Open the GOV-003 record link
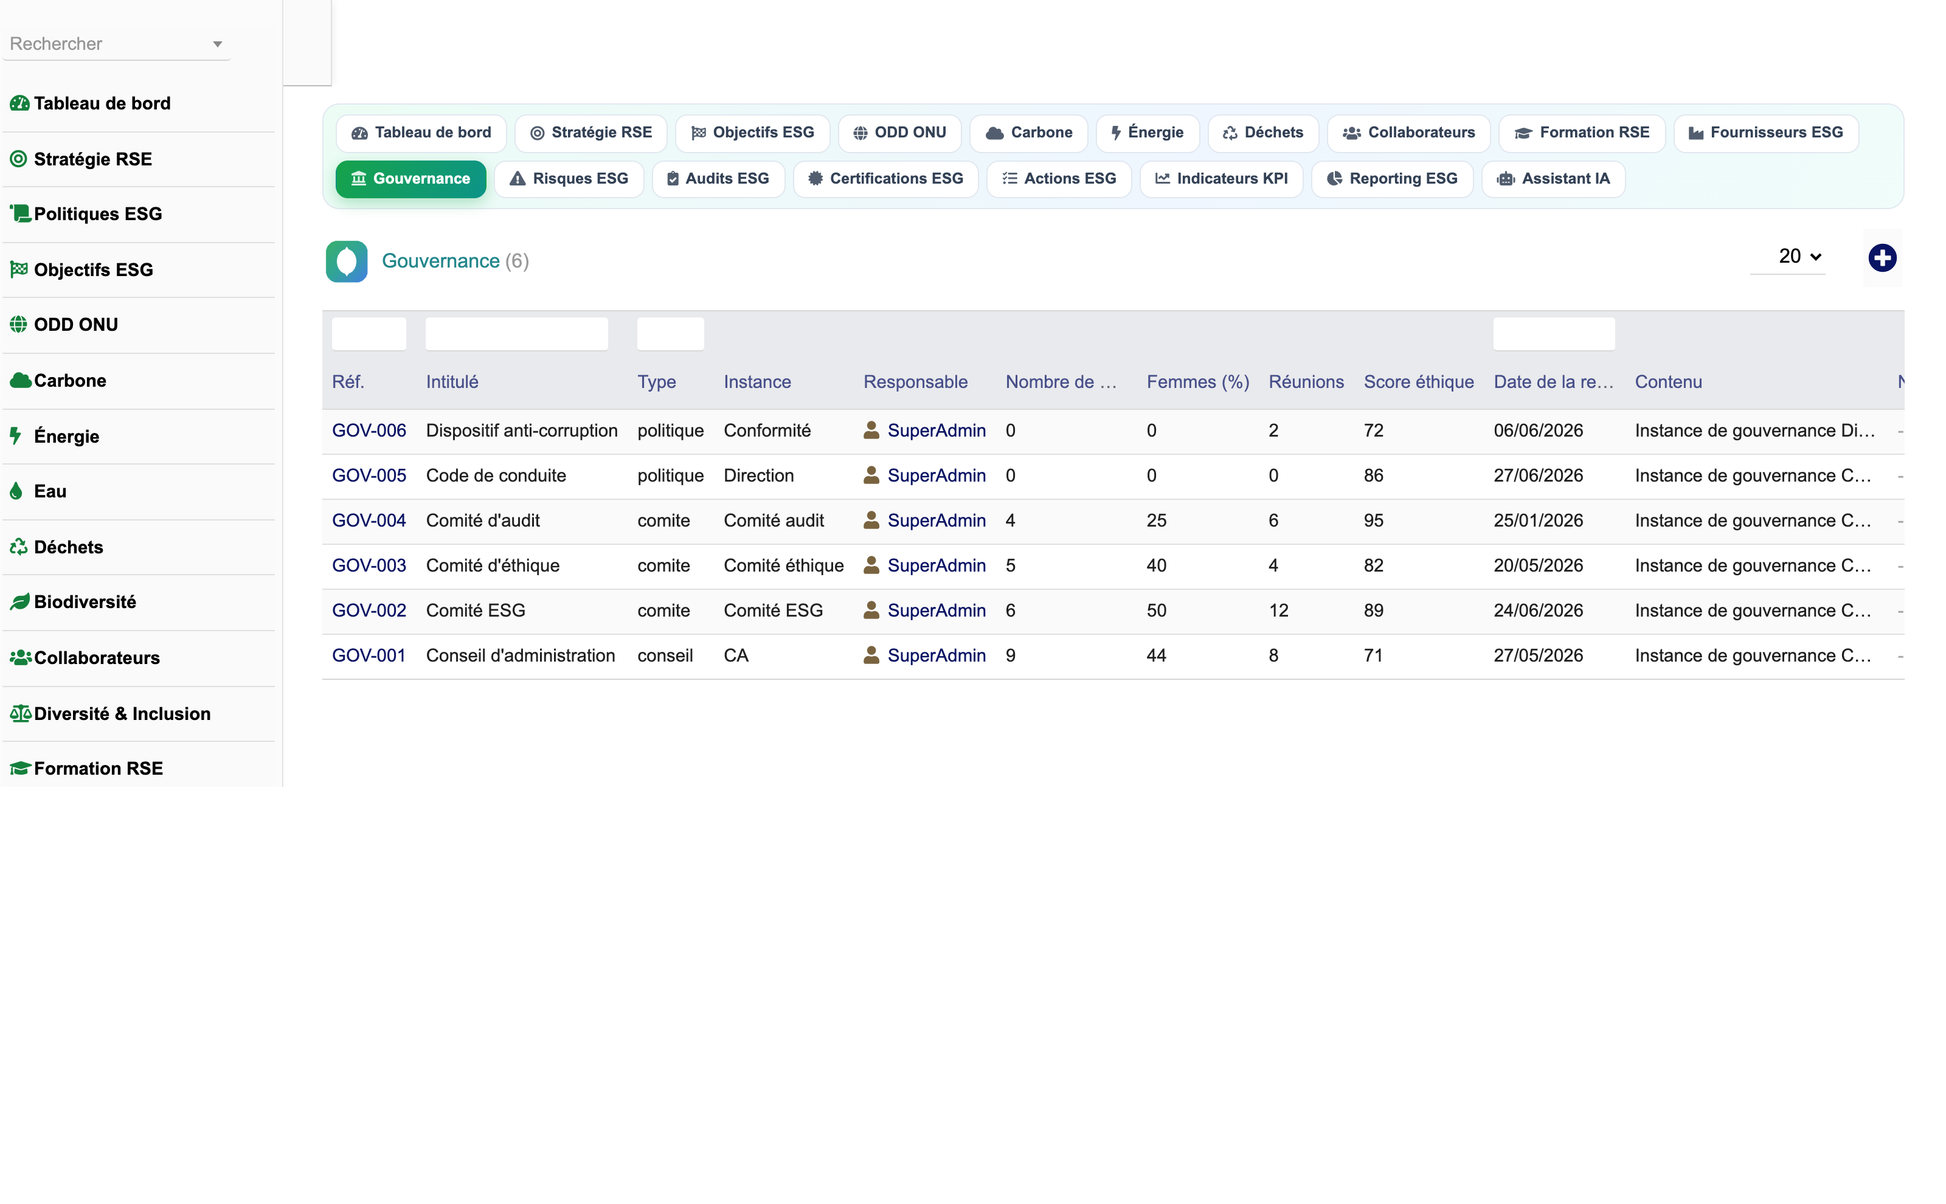This screenshot has width=1946, height=1204. pyautogui.click(x=369, y=566)
